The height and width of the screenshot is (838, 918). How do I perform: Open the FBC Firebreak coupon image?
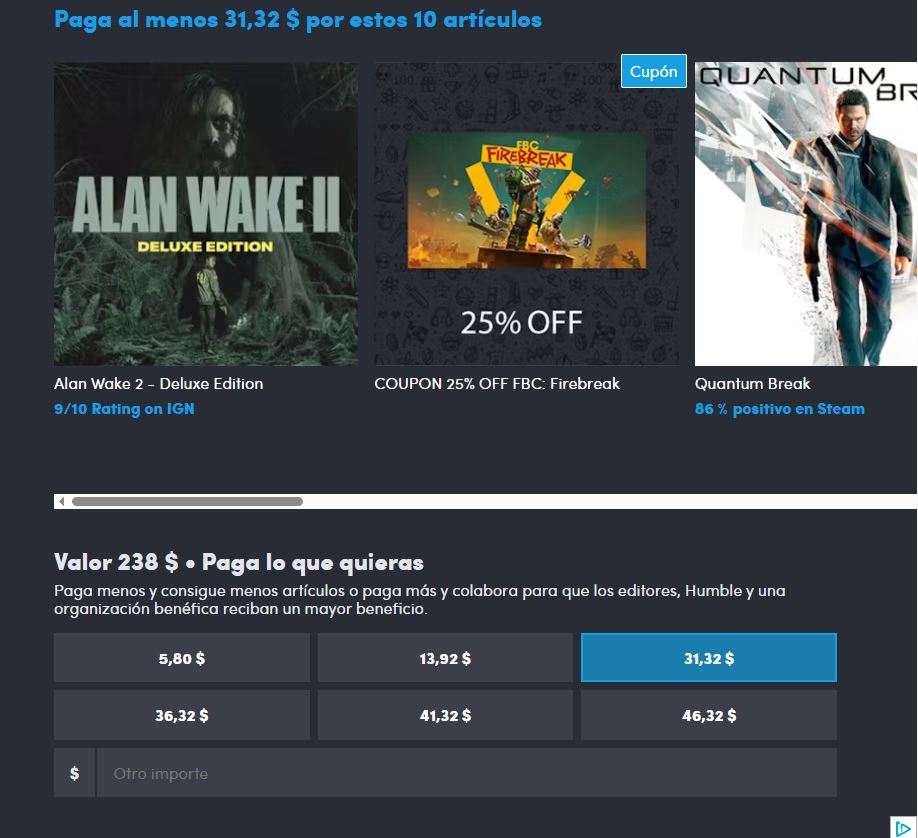[527, 214]
